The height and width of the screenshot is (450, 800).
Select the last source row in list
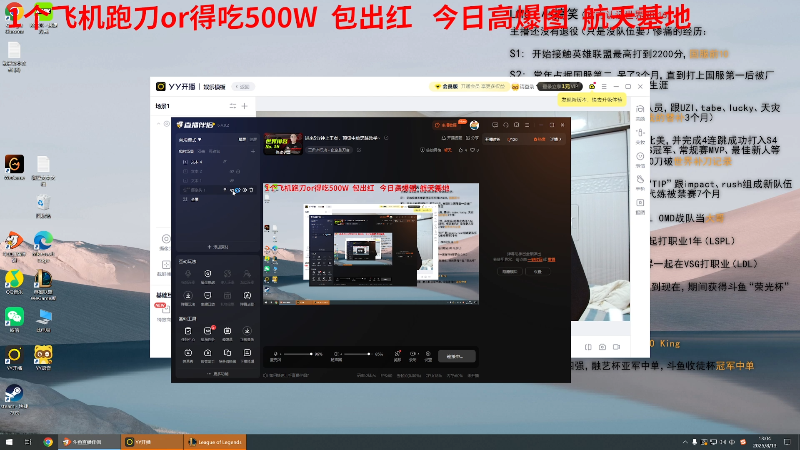218,199
